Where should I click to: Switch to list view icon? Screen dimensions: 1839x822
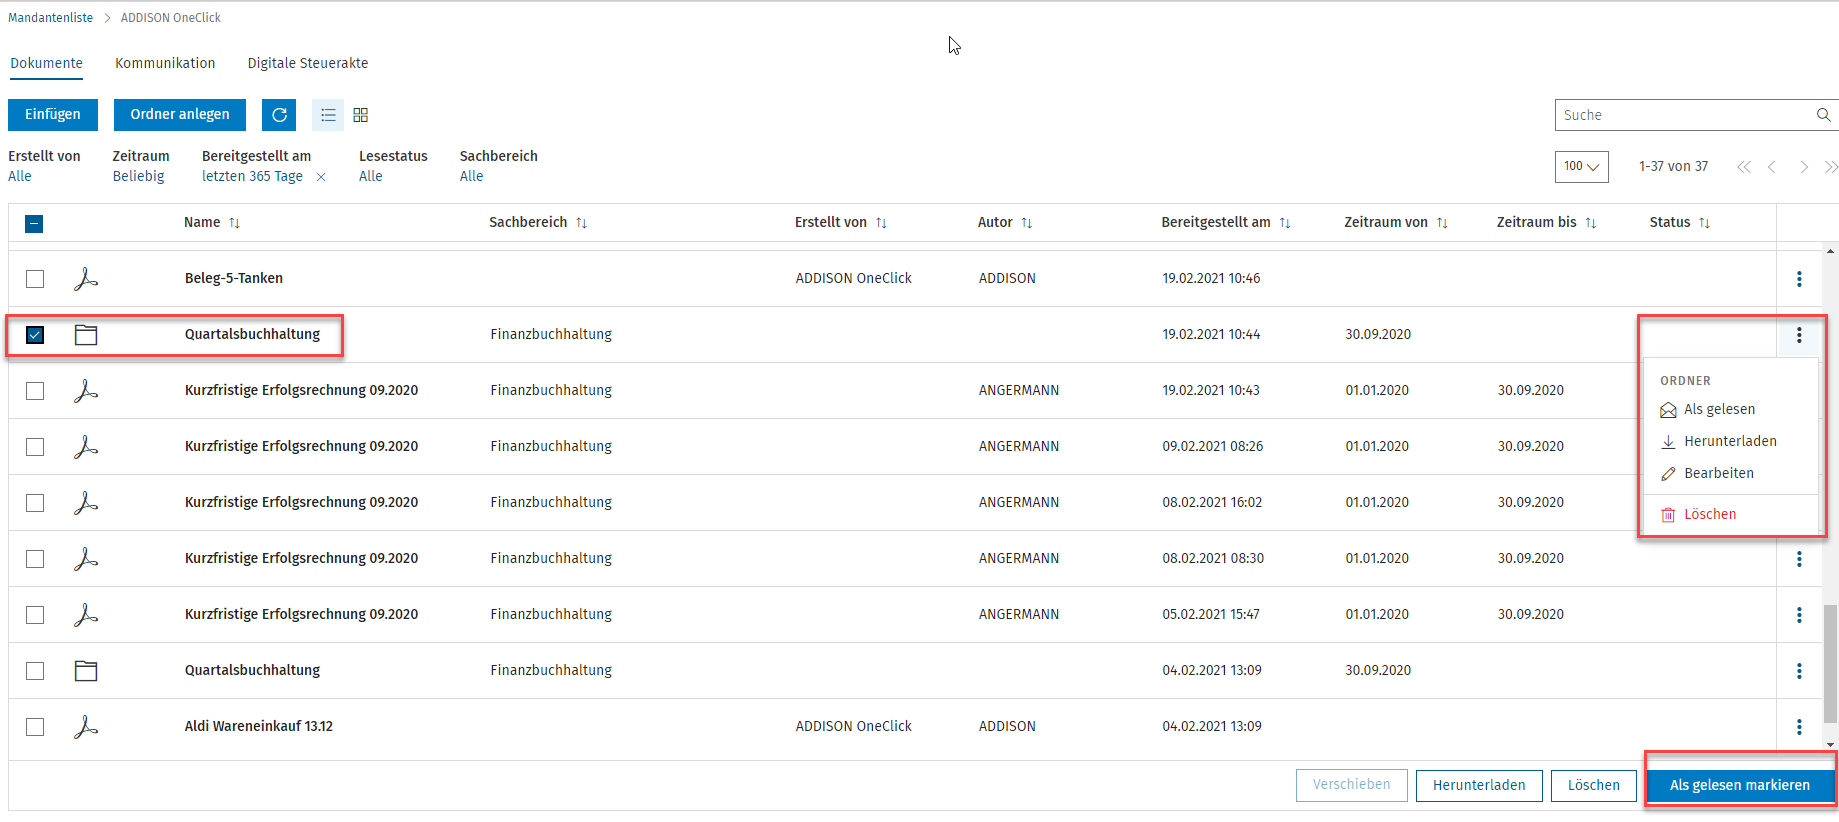pos(328,115)
